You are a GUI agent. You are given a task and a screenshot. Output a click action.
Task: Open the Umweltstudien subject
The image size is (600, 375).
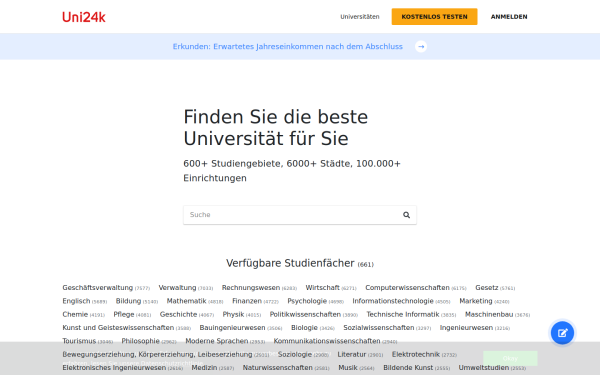(484, 368)
